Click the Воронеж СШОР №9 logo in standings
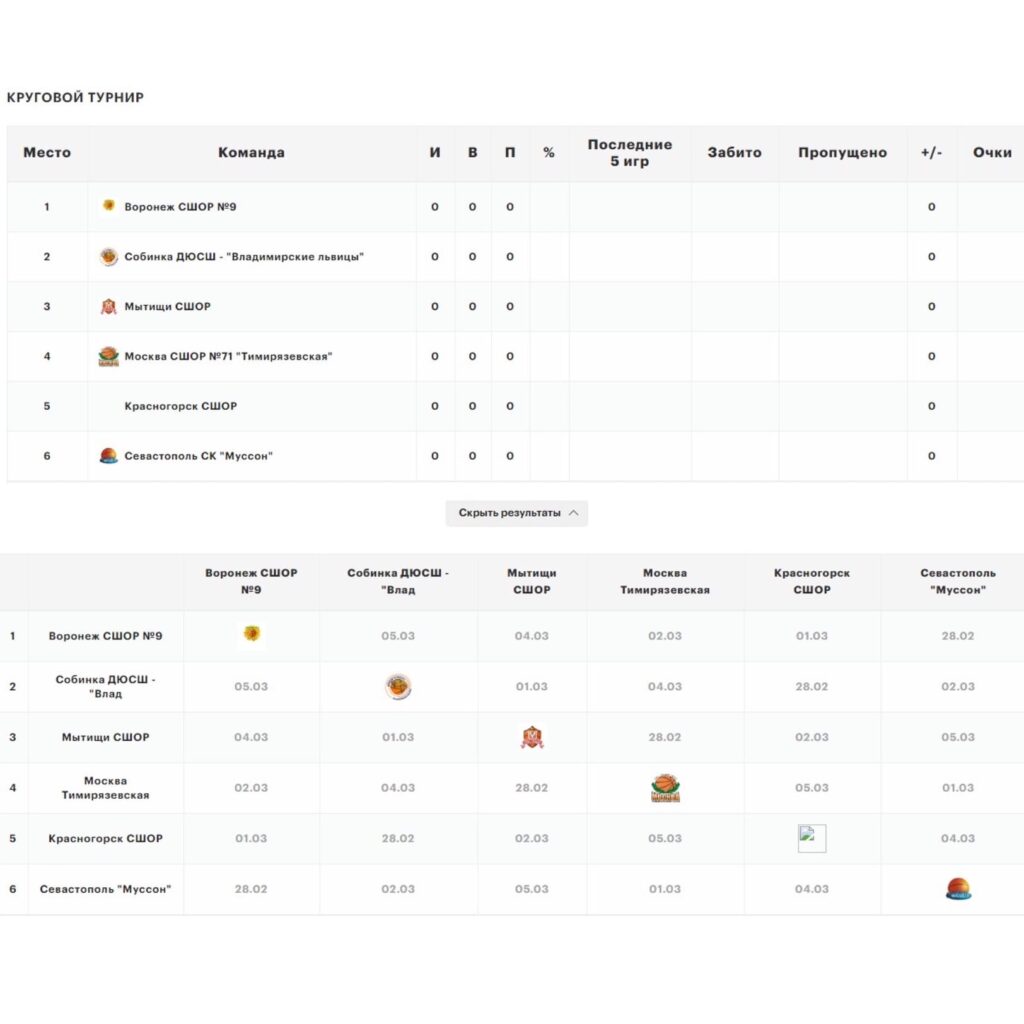 point(109,206)
